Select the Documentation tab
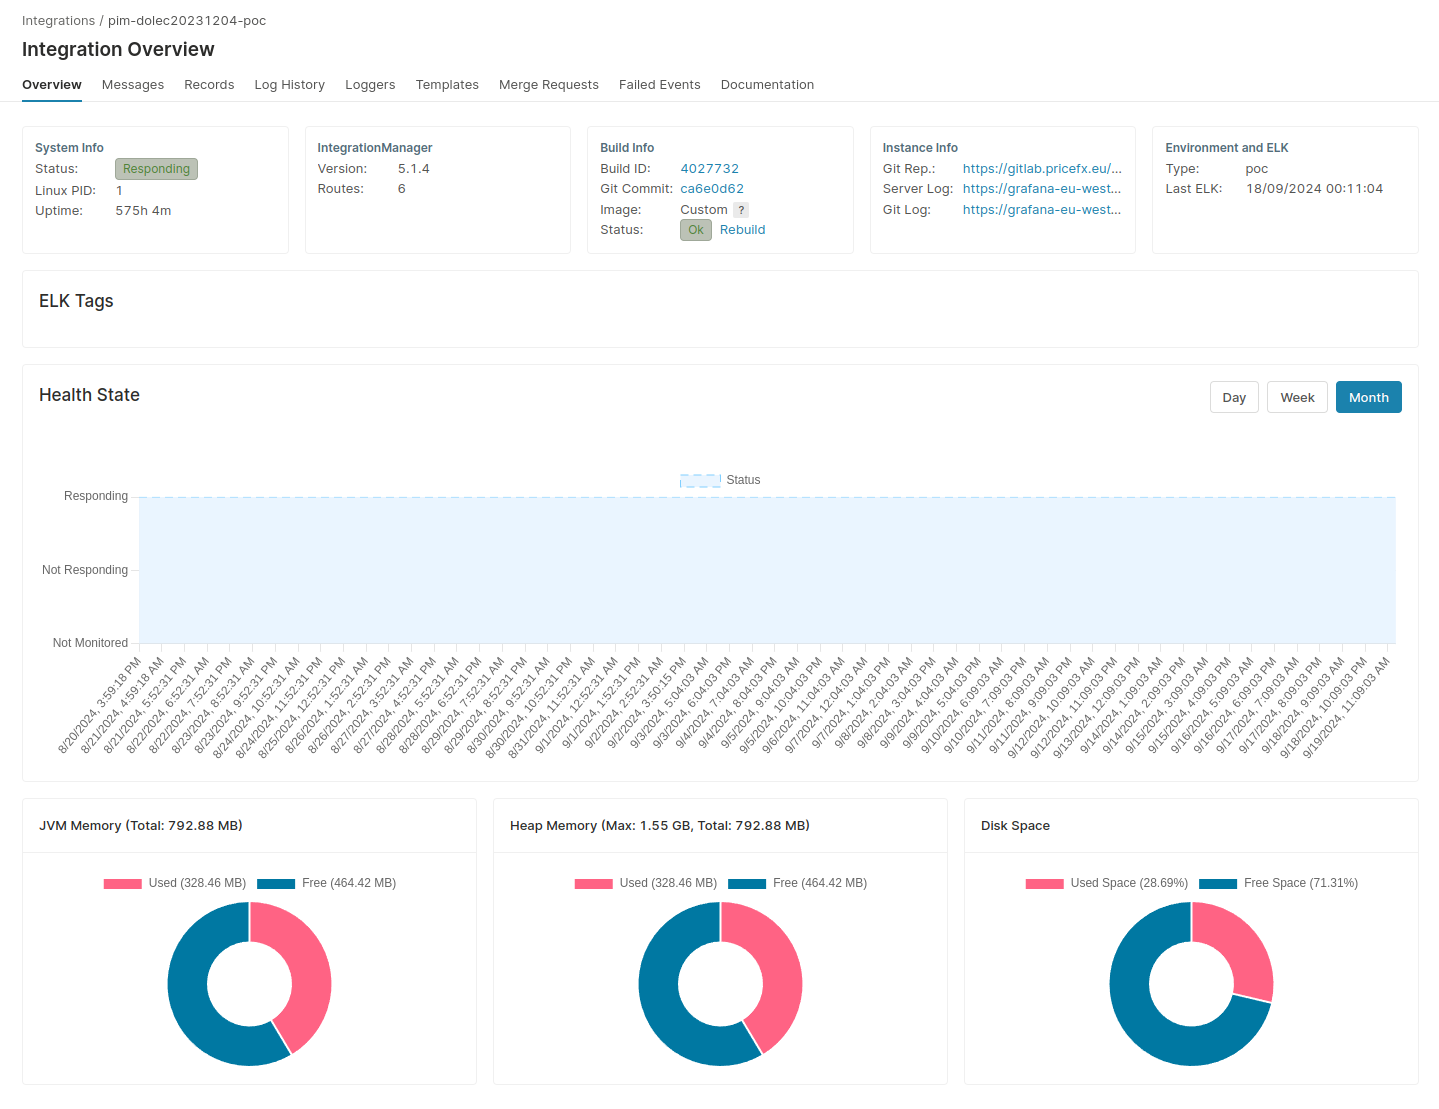Screen dimensions: 1439x1109 (767, 85)
